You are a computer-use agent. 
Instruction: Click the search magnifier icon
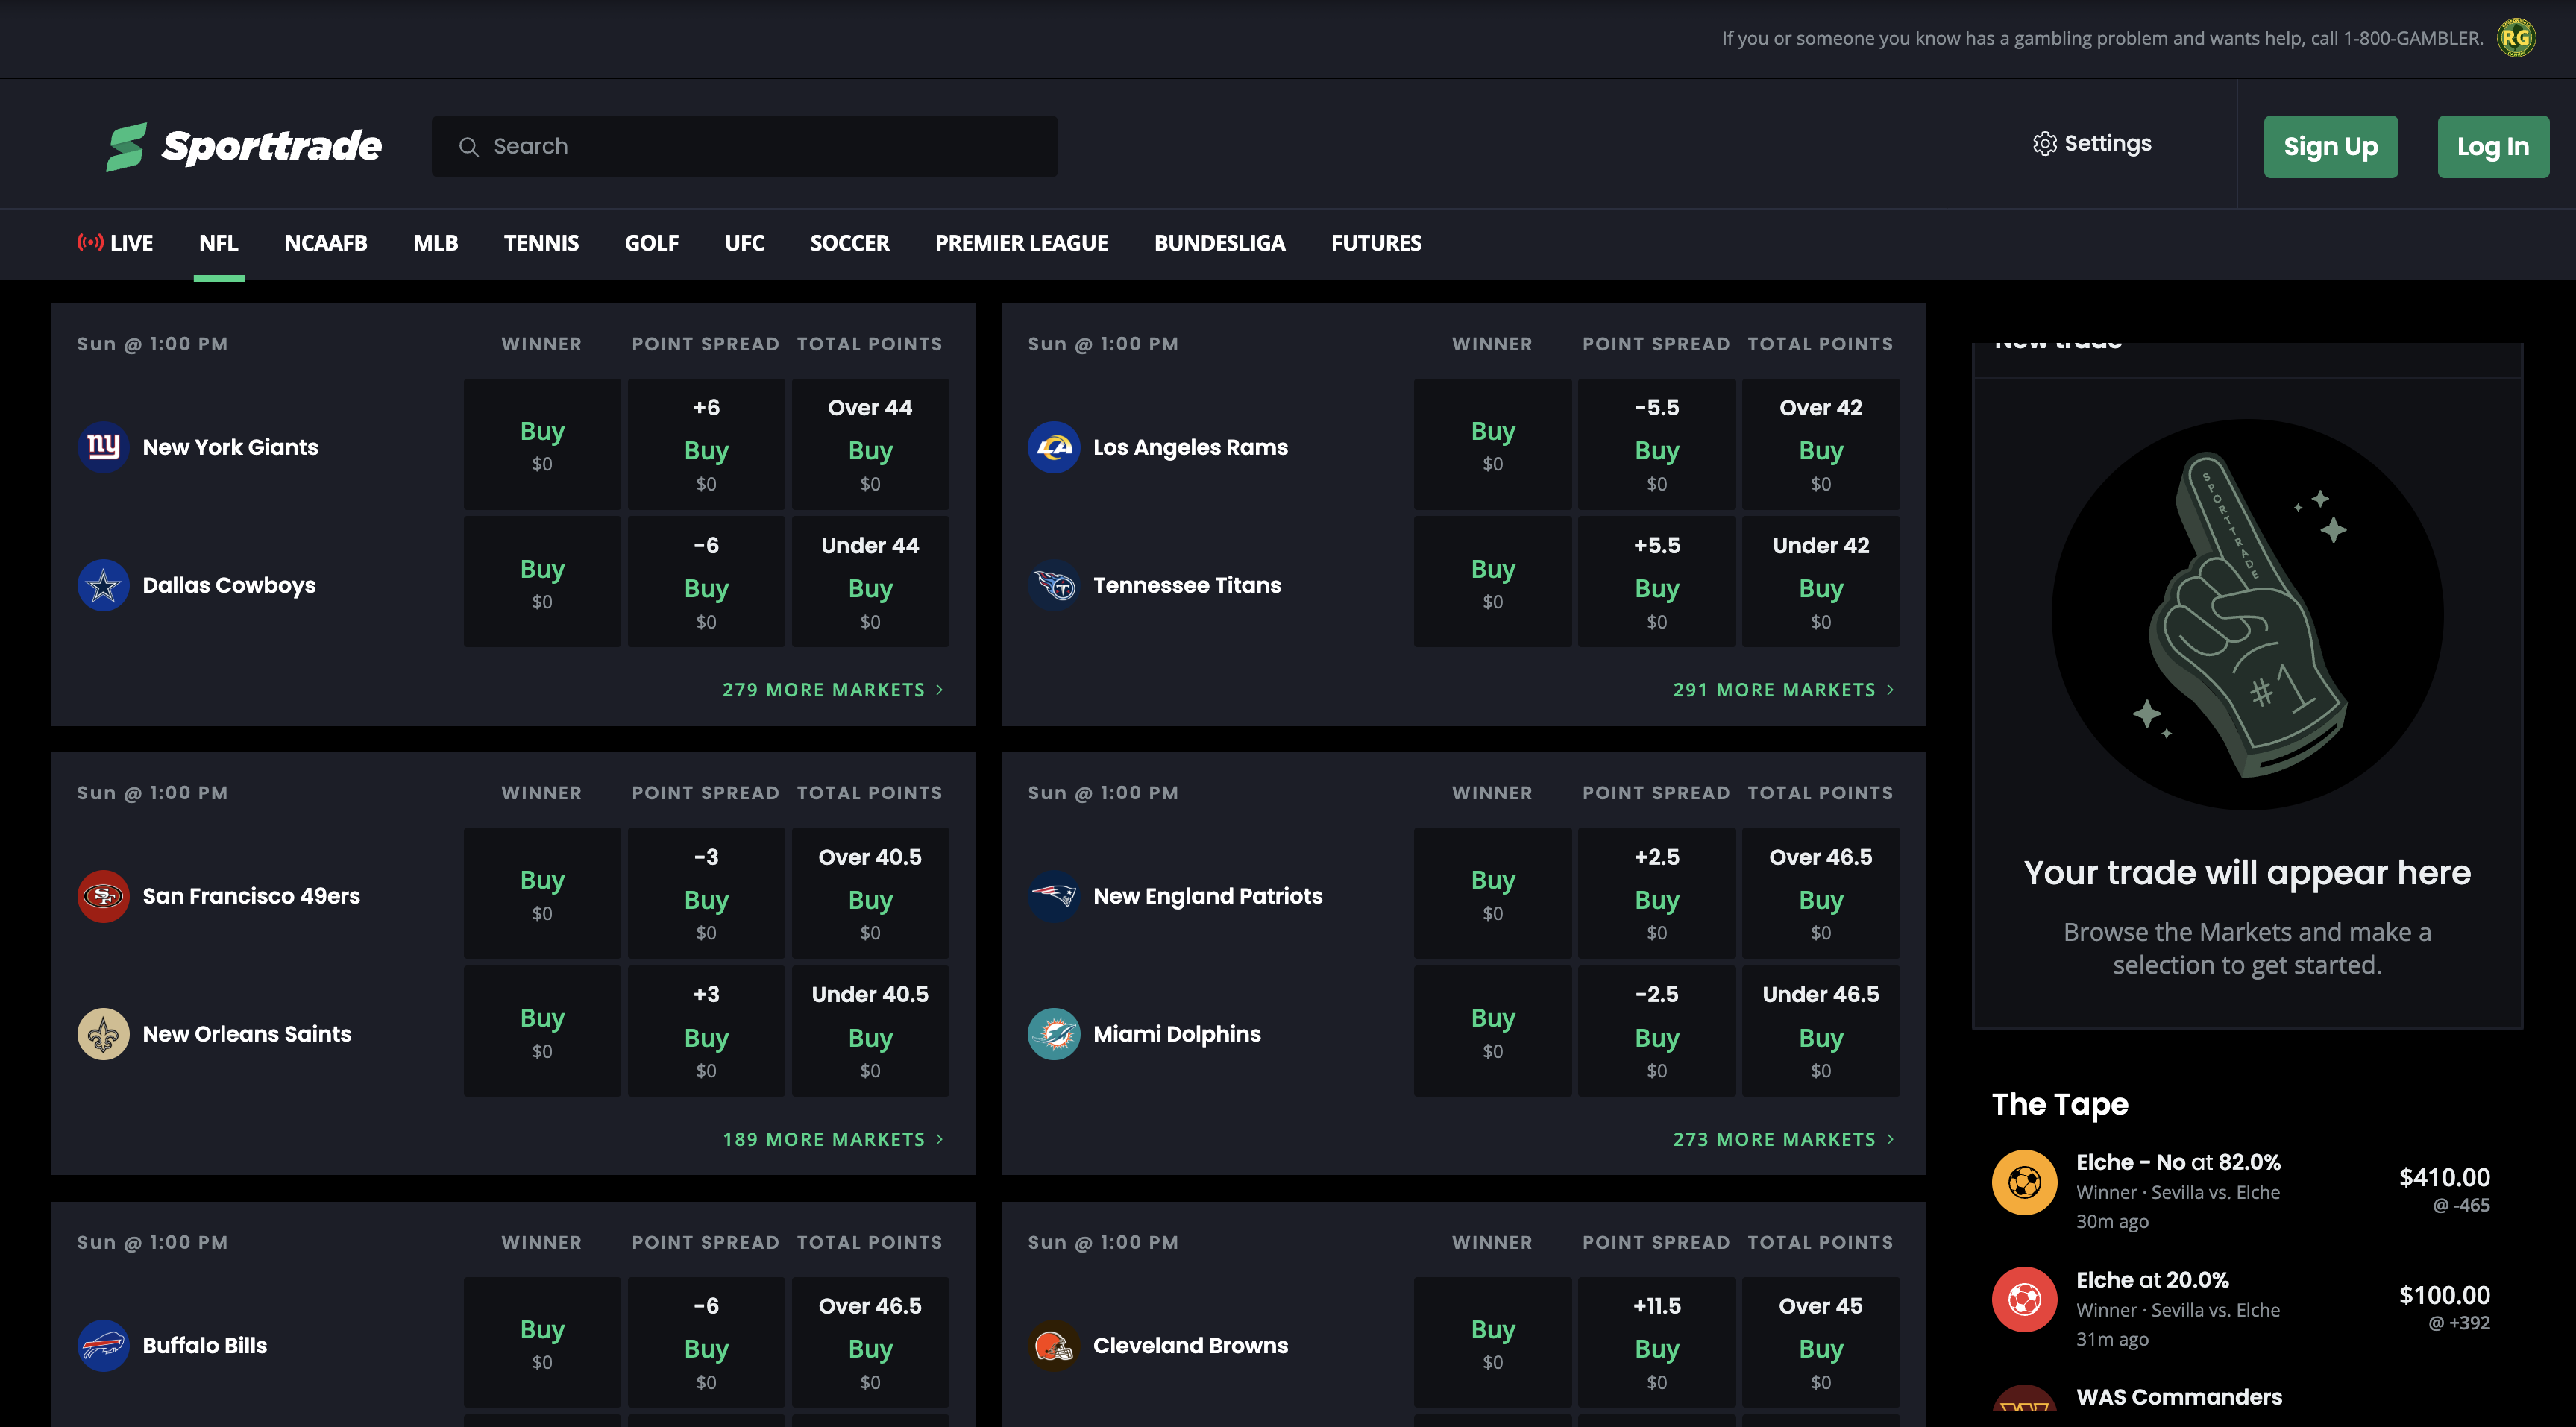[x=468, y=147]
